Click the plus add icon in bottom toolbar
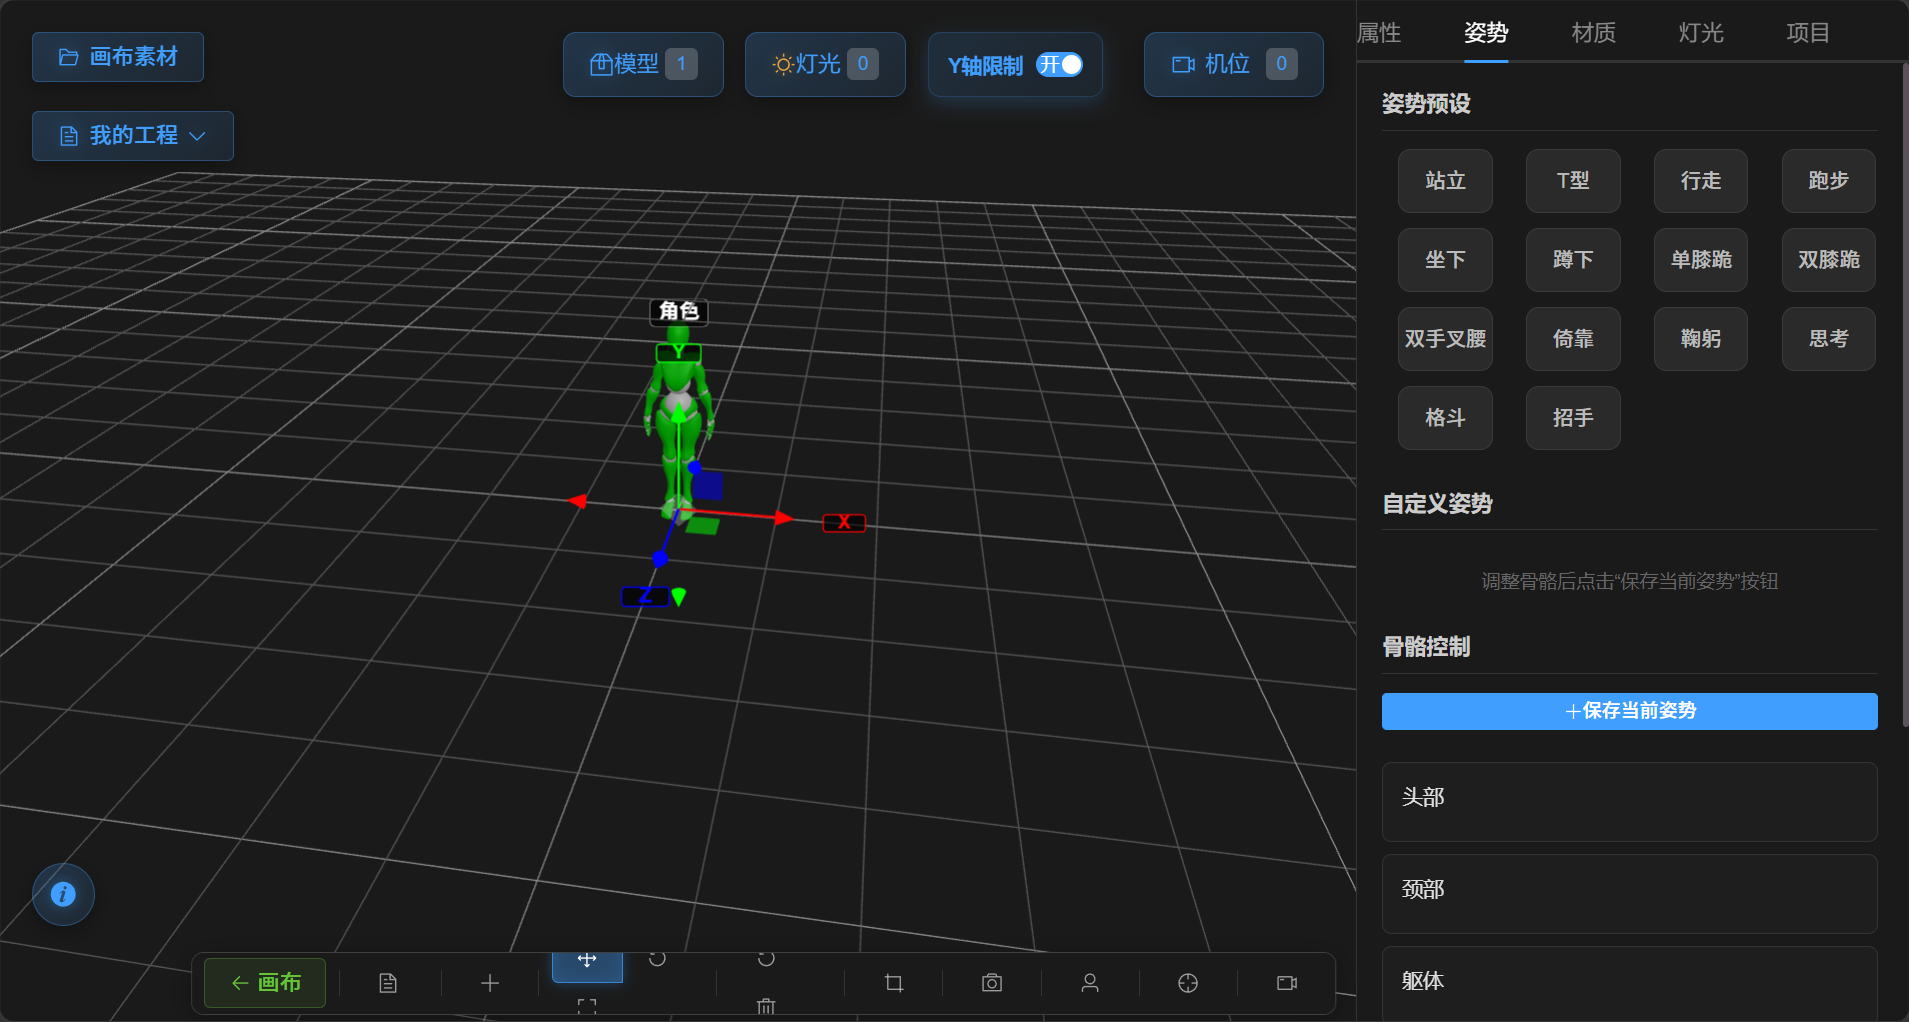 490,984
